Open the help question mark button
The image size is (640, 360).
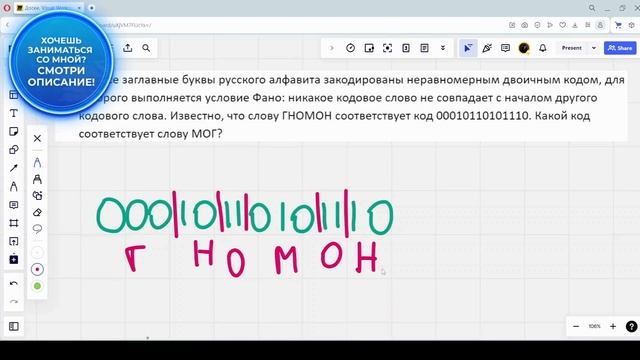click(631, 327)
